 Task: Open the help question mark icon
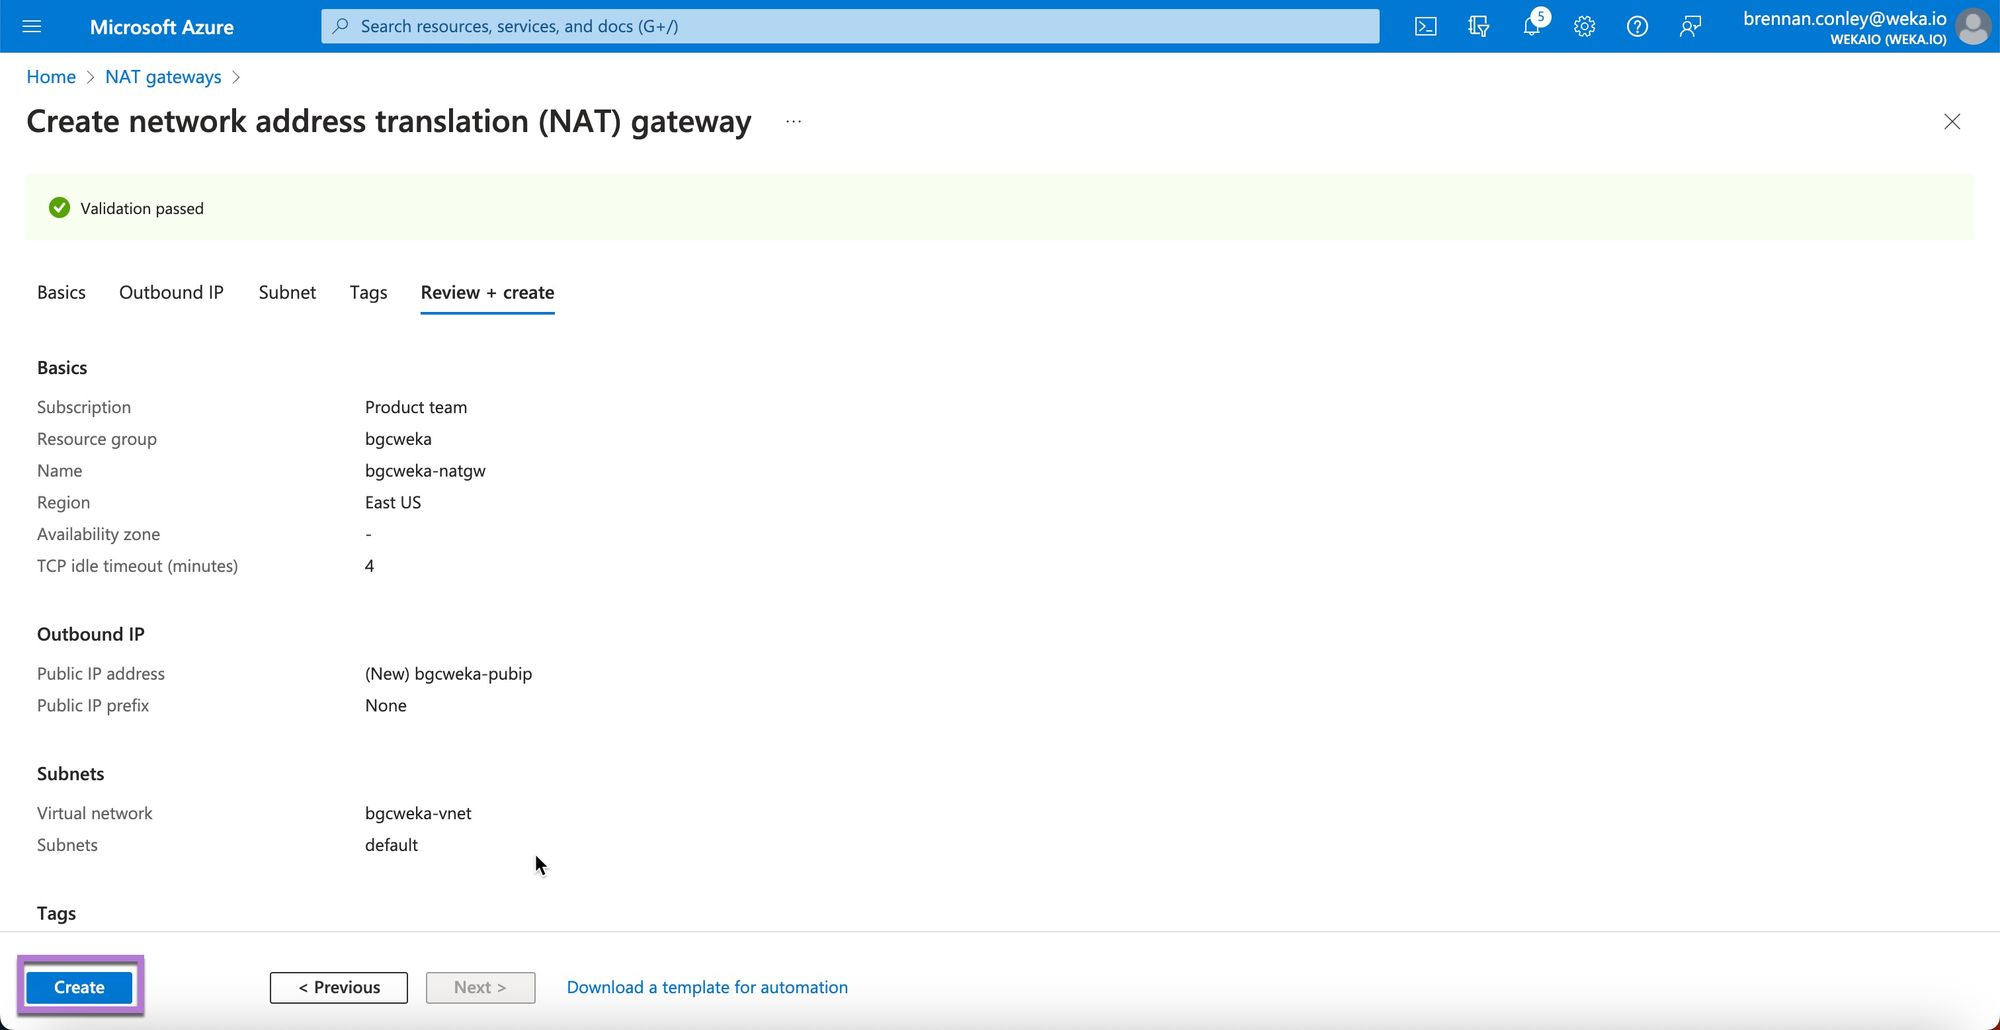coord(1637,27)
